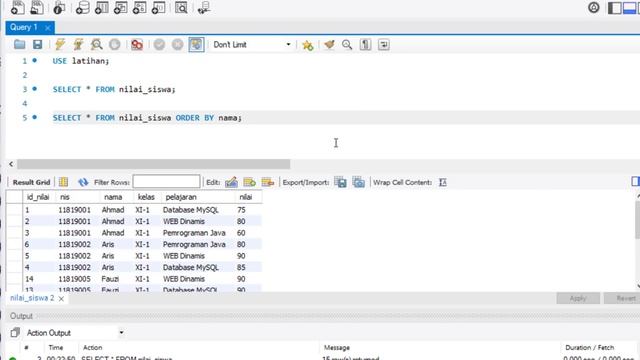Toggle word wrapping in editor
Viewport: 640px width, 360px height.
[x=384, y=44]
